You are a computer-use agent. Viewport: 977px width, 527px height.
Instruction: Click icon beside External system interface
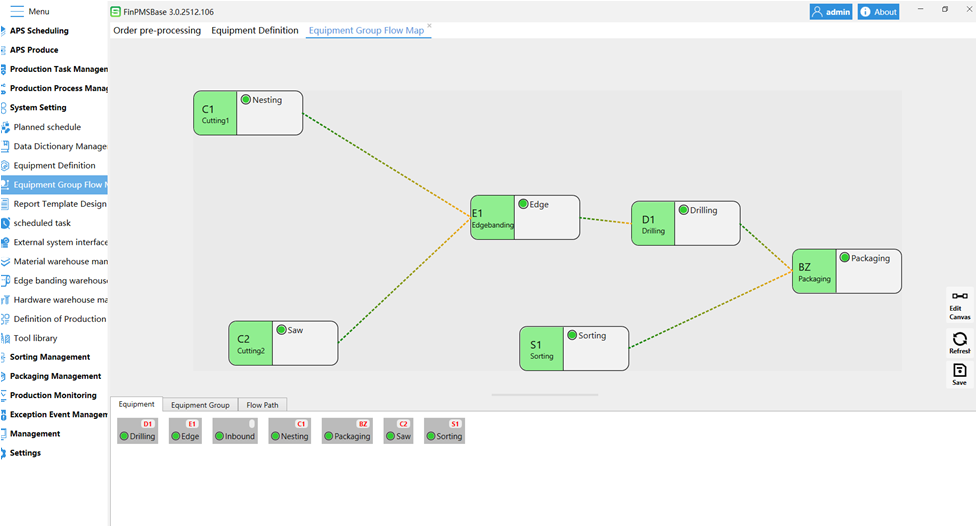tap(5, 242)
